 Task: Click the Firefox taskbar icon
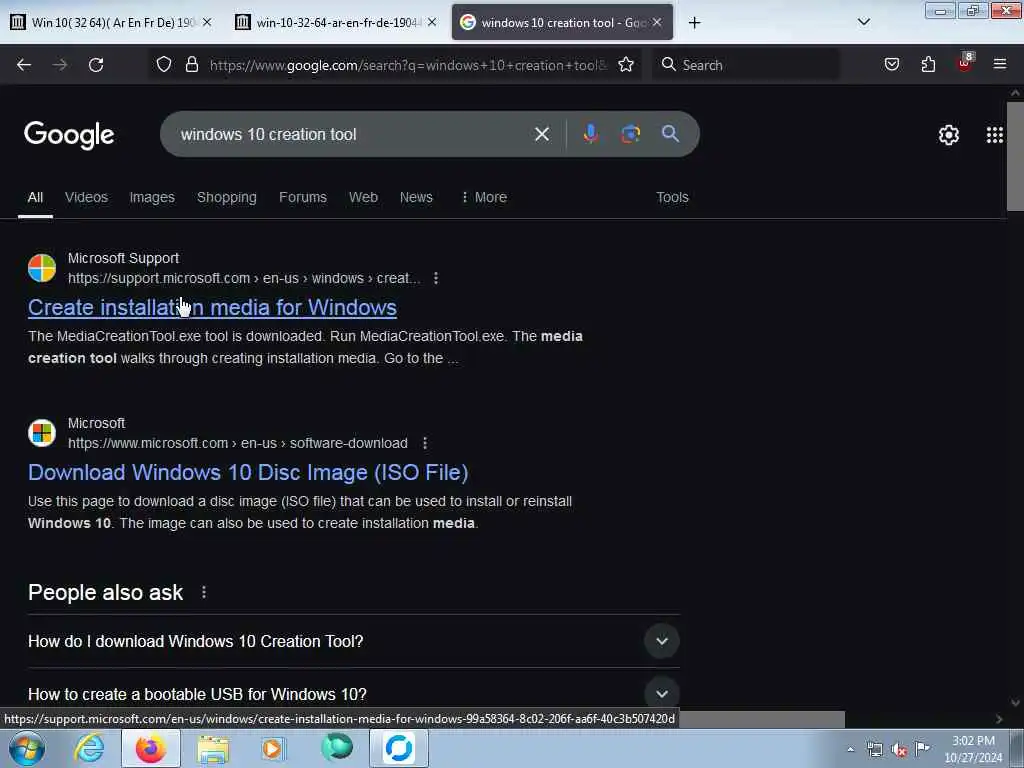pos(151,748)
